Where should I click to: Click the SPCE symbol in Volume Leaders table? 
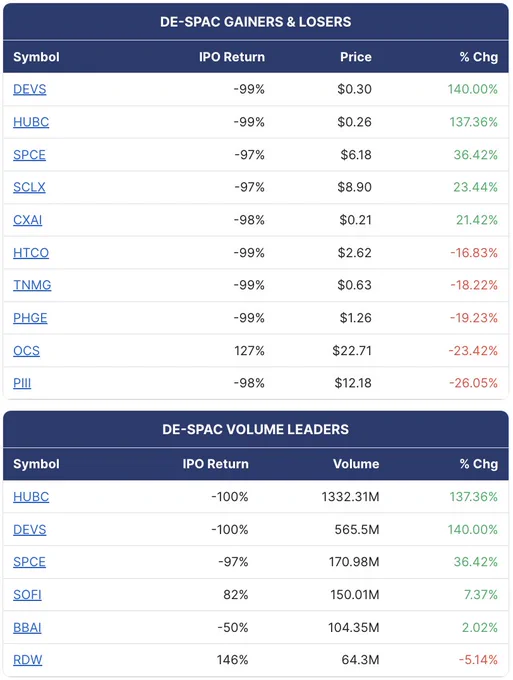tap(29, 562)
